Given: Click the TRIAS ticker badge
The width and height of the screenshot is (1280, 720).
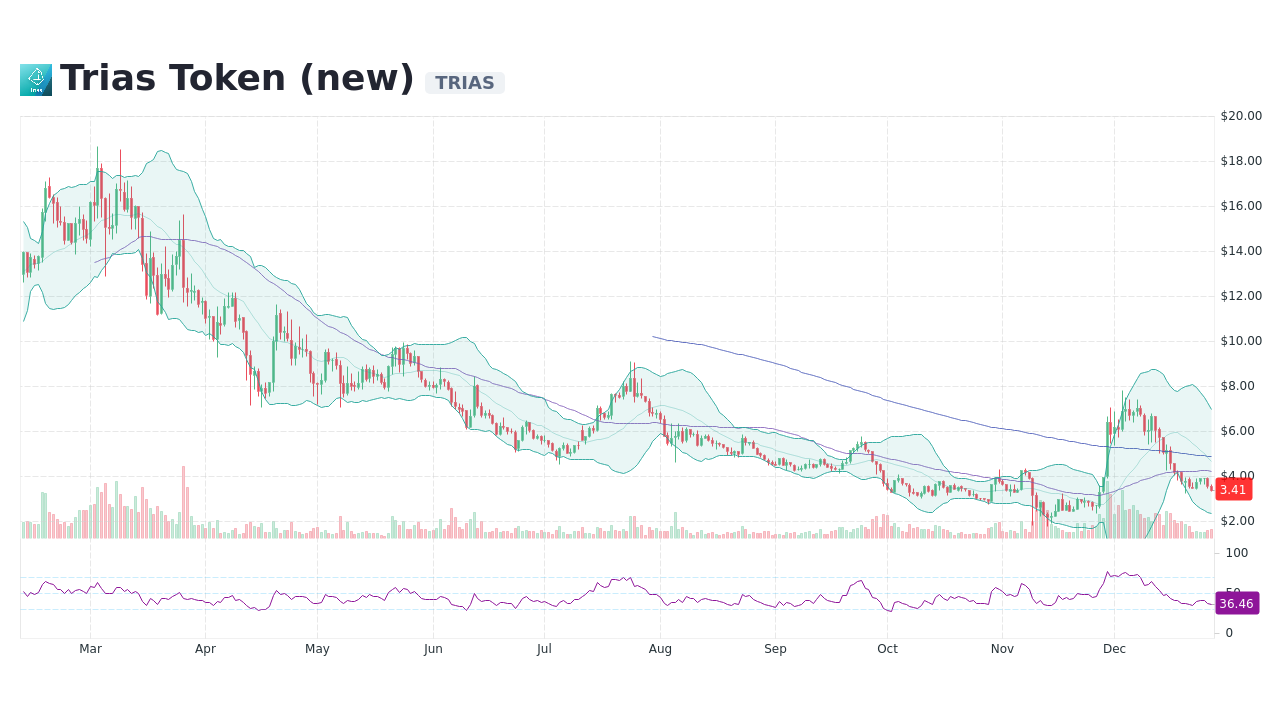Looking at the screenshot, I should (464, 83).
